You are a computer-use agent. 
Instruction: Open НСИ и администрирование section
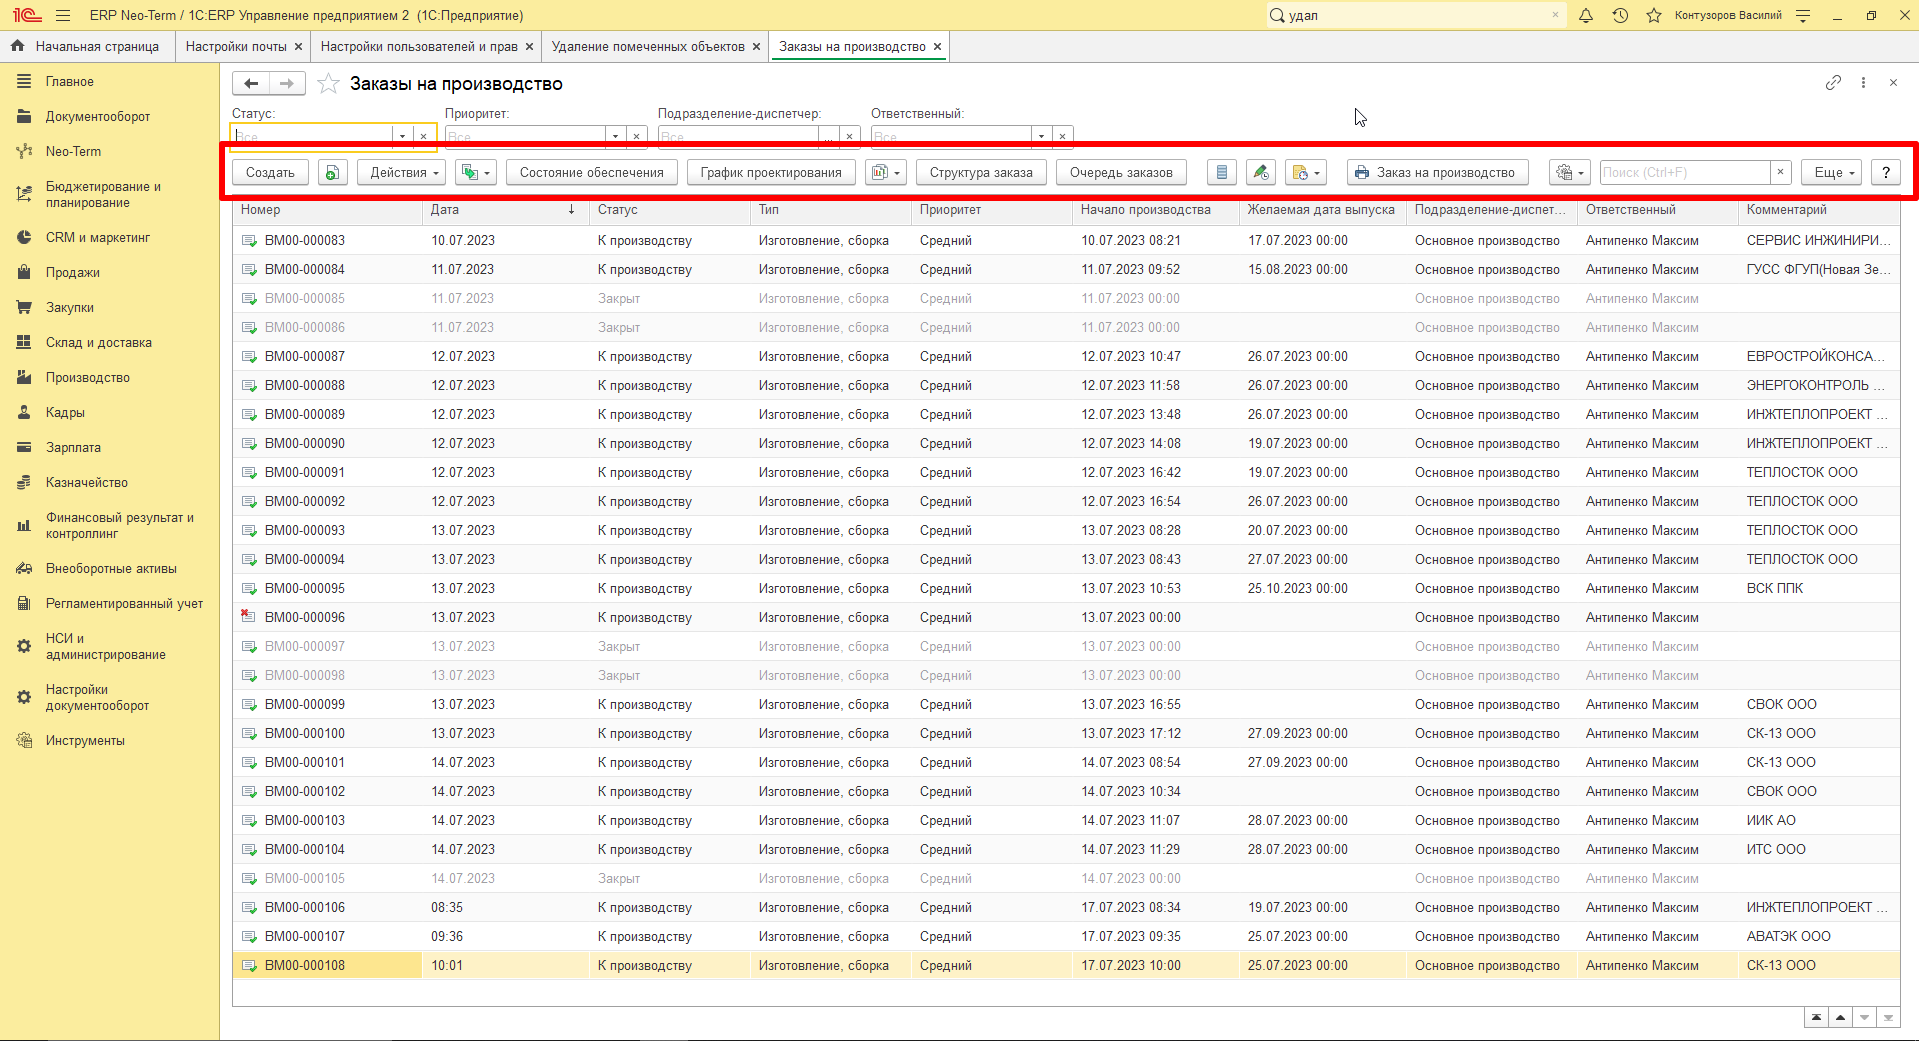tap(106, 647)
